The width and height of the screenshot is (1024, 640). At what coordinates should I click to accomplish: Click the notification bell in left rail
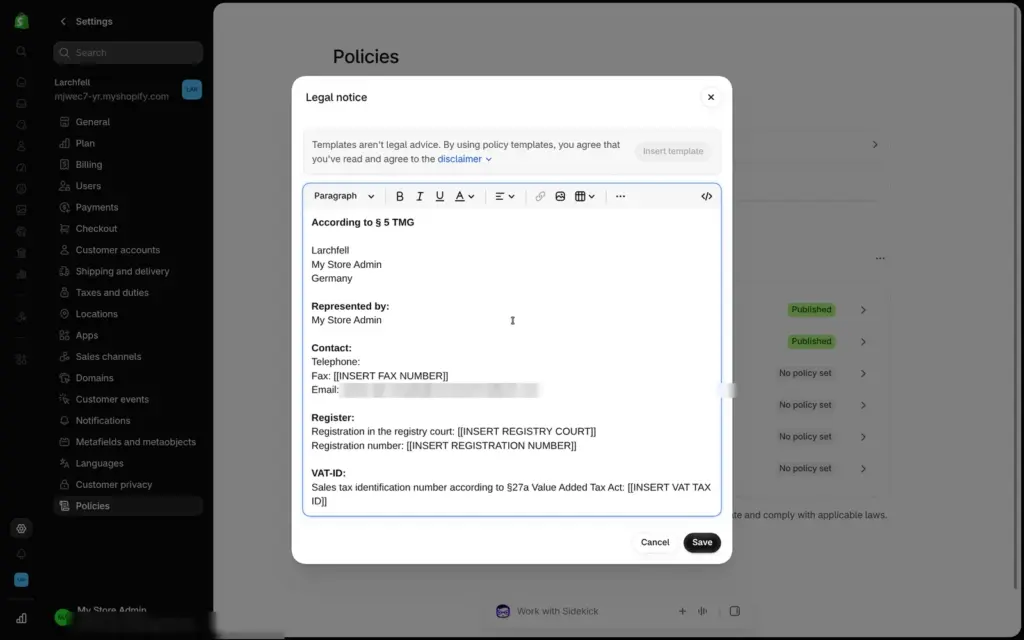tap(22, 554)
